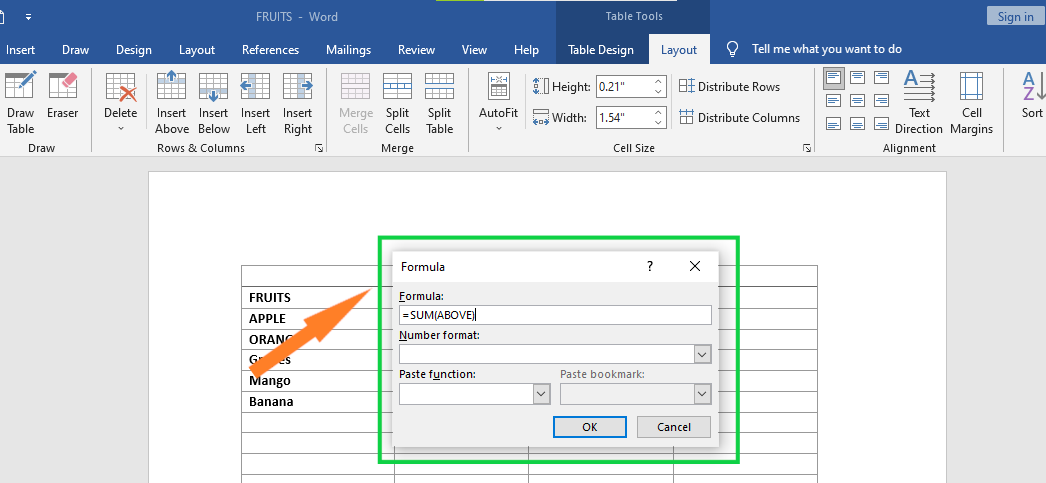Switch to the Table Design tab
Viewport: 1046px width, 483px height.
click(x=601, y=50)
